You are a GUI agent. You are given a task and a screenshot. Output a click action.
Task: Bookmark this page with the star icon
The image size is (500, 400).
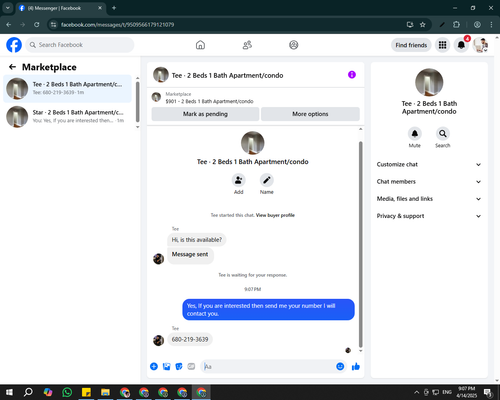(423, 25)
